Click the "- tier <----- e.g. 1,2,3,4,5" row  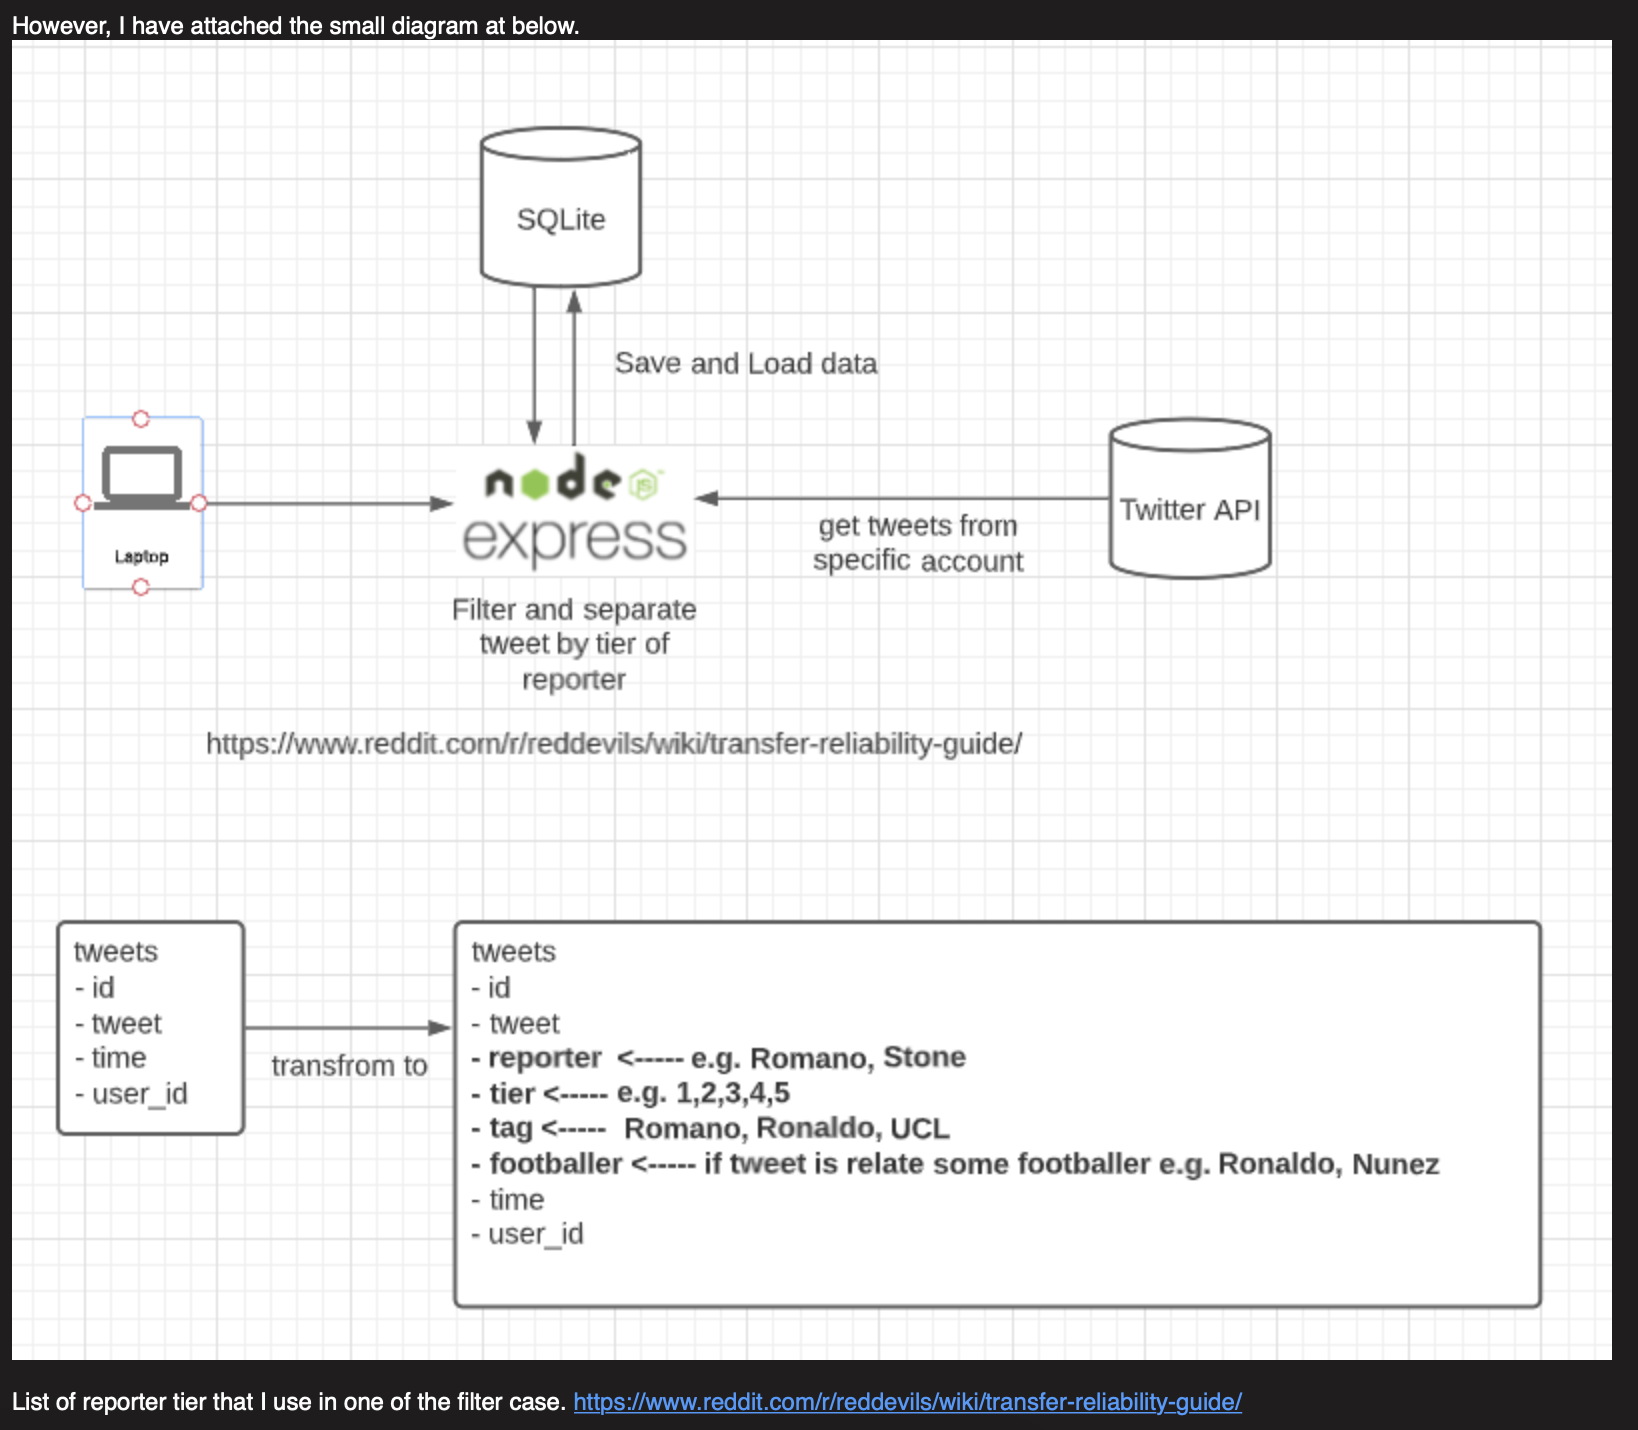[630, 1093]
